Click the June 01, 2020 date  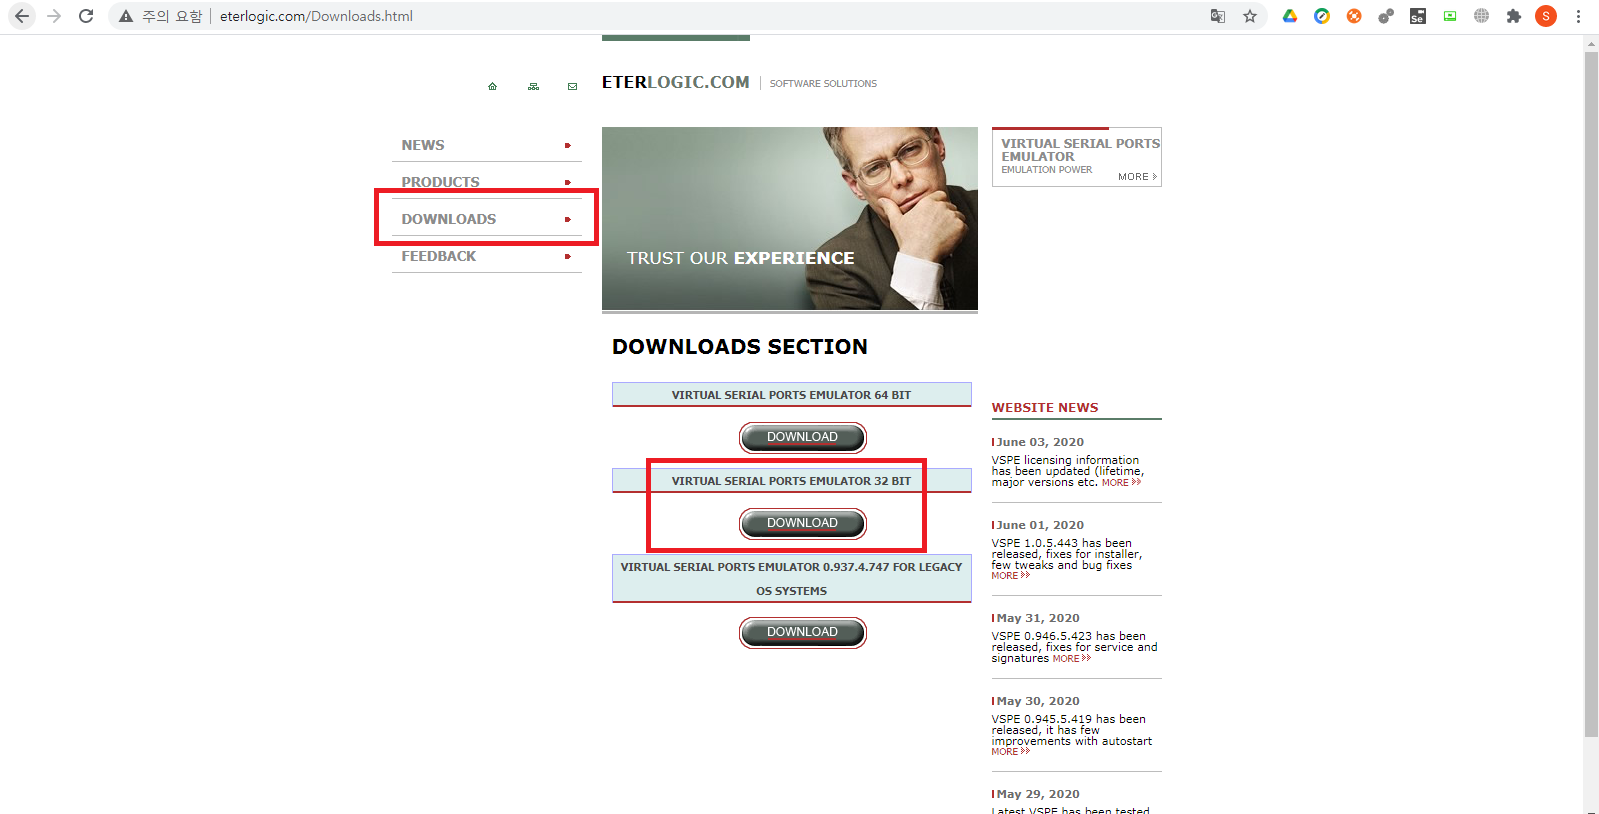click(x=1040, y=525)
